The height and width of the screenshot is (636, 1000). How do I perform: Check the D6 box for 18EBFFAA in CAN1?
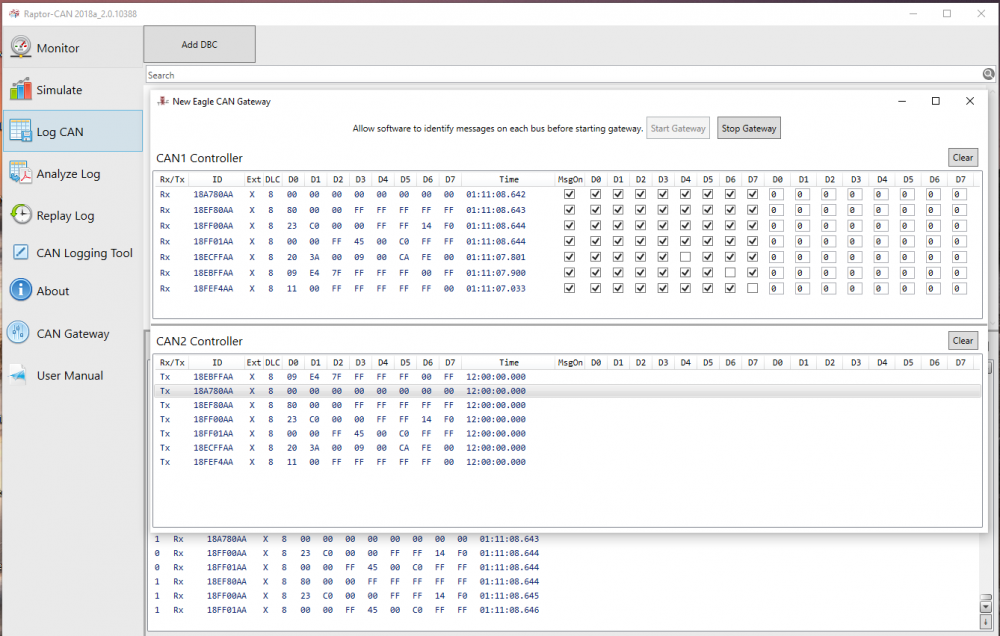(x=730, y=273)
